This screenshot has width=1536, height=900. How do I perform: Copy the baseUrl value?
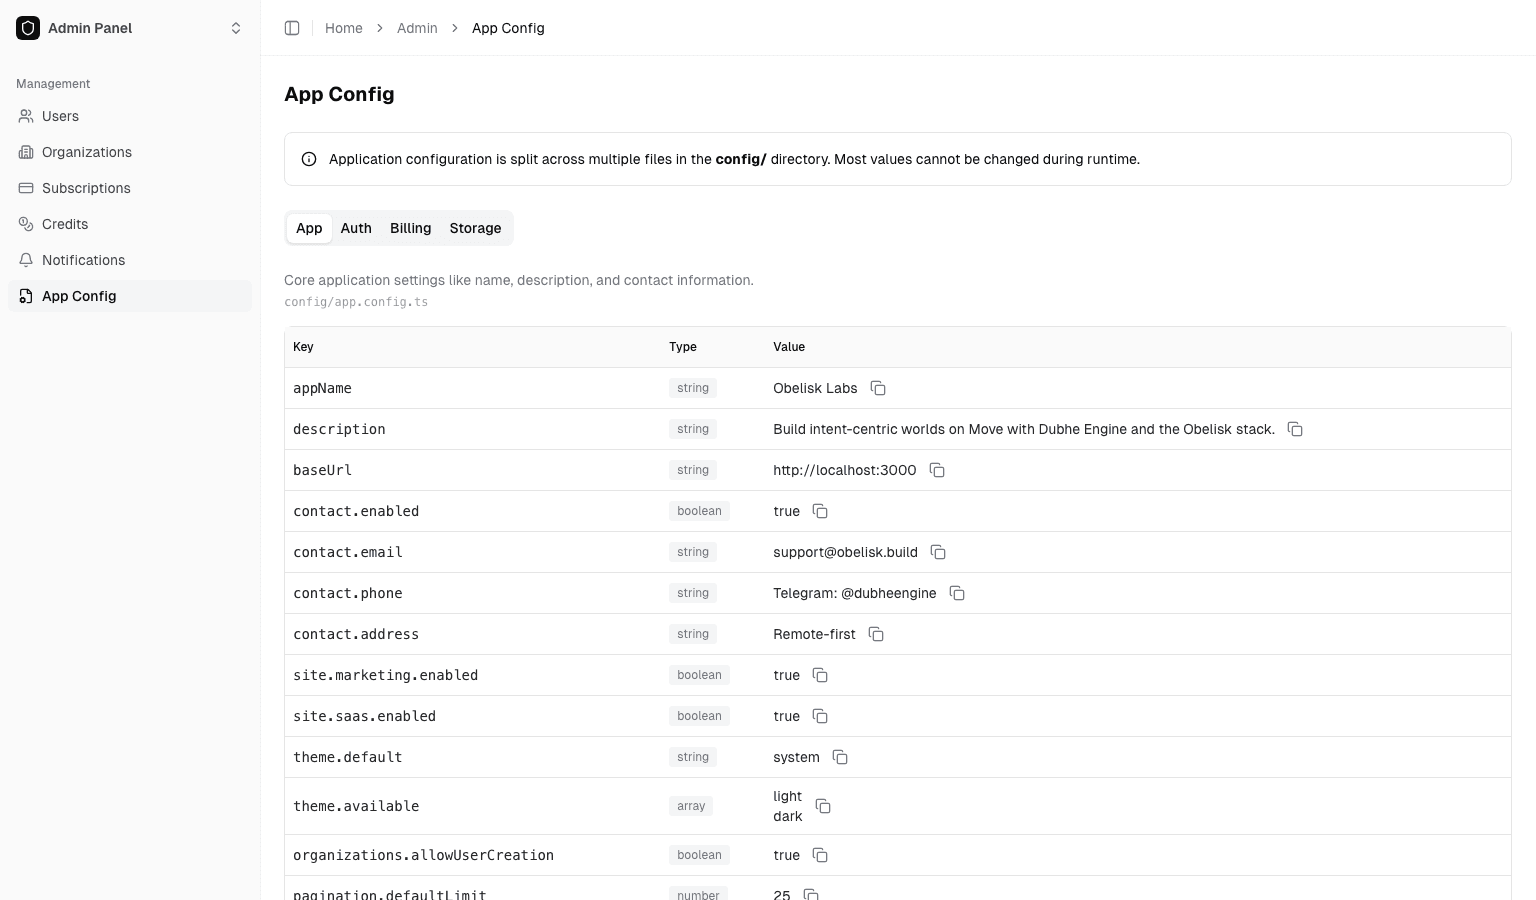click(937, 470)
